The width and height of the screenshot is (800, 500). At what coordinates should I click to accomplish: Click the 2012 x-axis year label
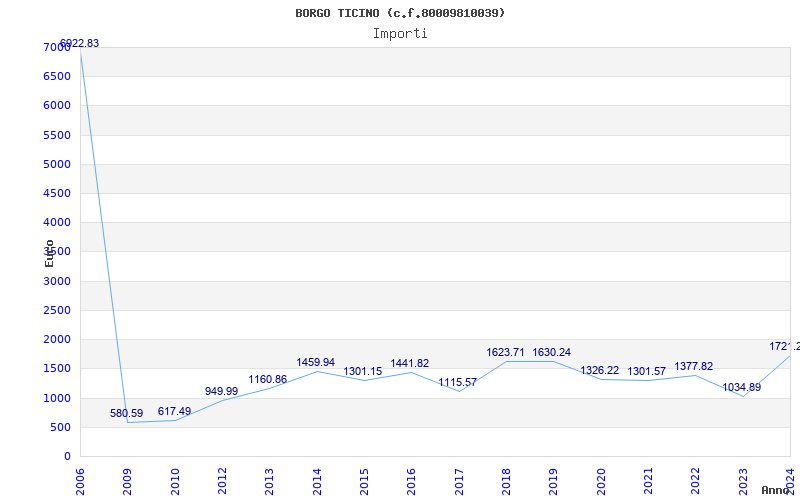click(222, 482)
